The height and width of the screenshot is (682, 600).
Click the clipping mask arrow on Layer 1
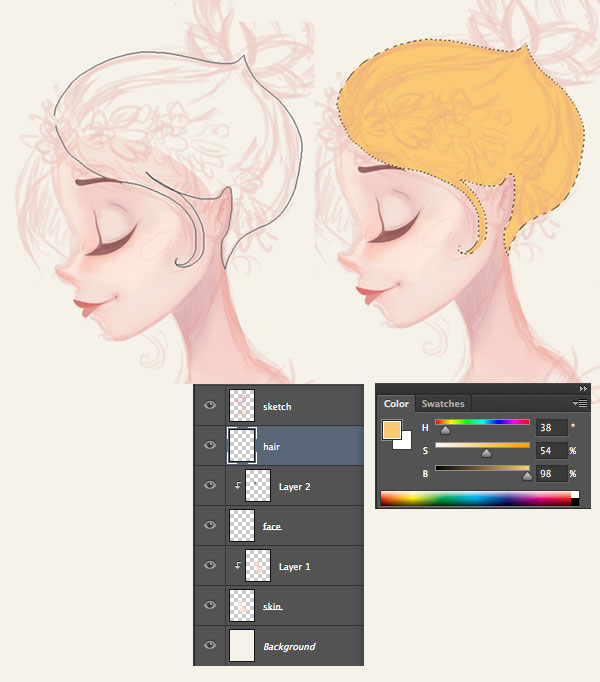pos(237,566)
